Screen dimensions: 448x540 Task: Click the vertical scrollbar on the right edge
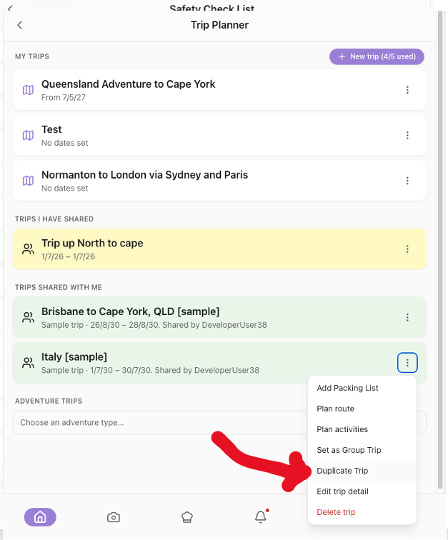coord(440,250)
